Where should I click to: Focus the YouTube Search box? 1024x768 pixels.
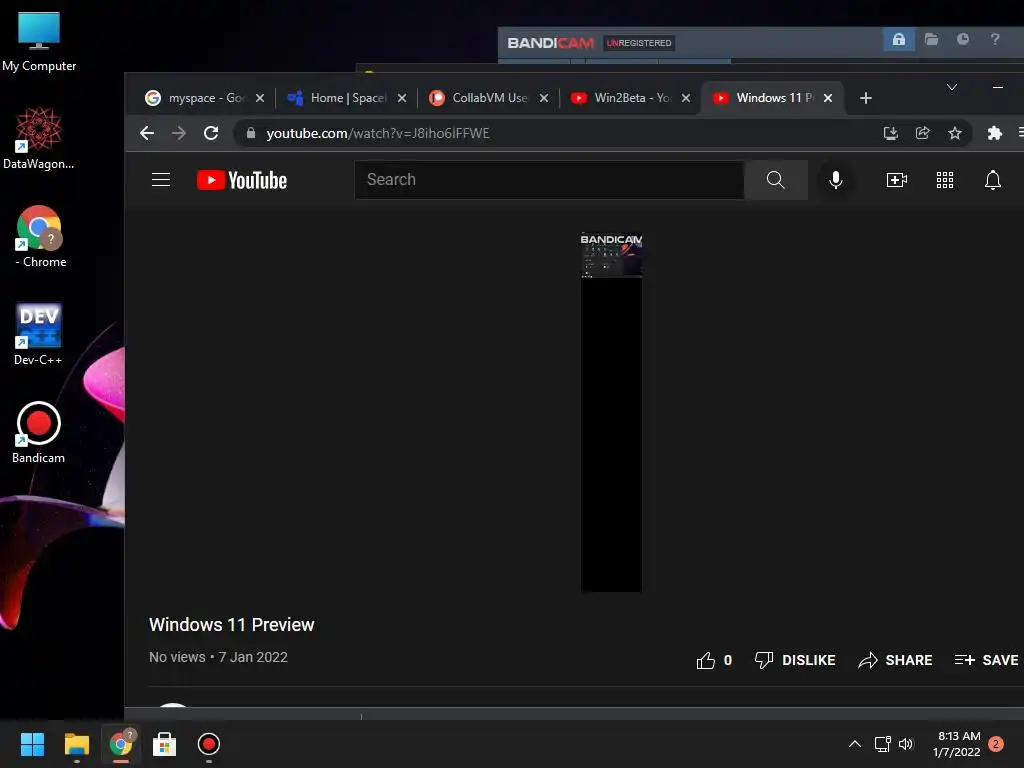point(549,180)
